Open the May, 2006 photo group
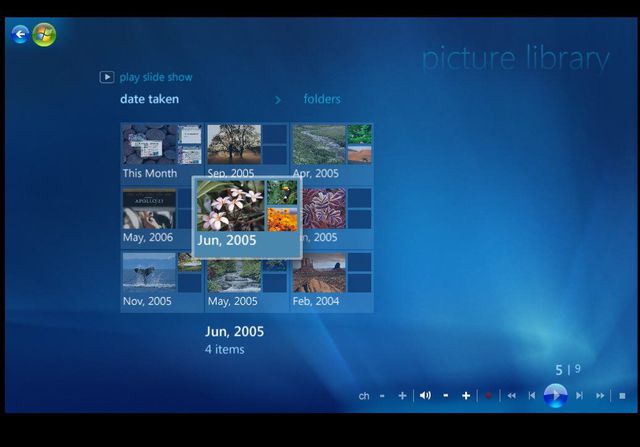 156,217
